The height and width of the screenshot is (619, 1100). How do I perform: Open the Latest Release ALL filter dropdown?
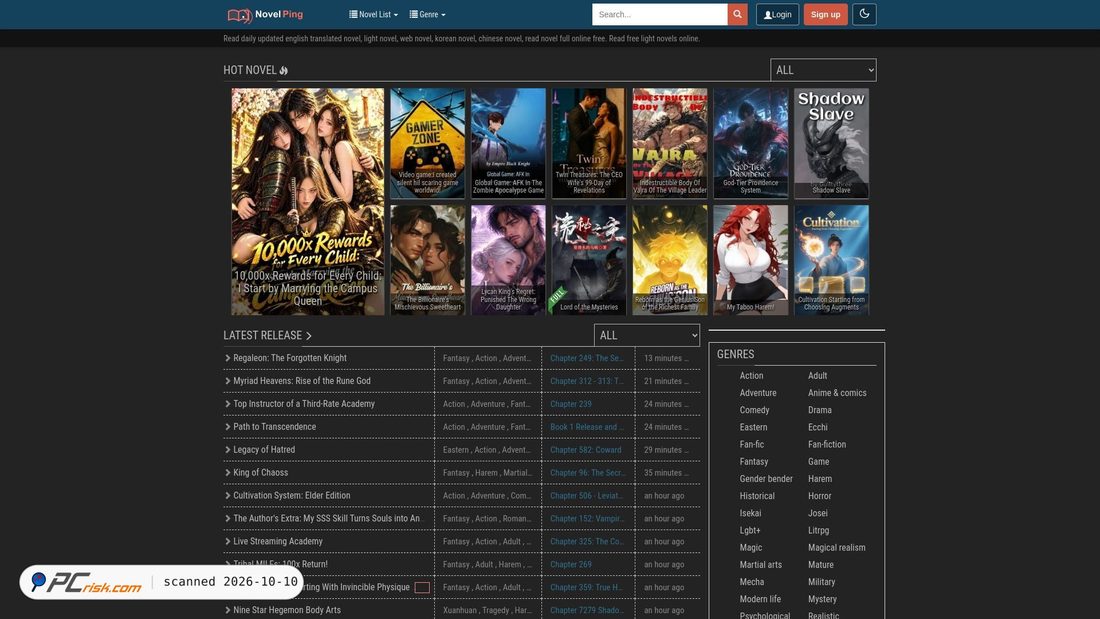pyautogui.click(x=647, y=335)
